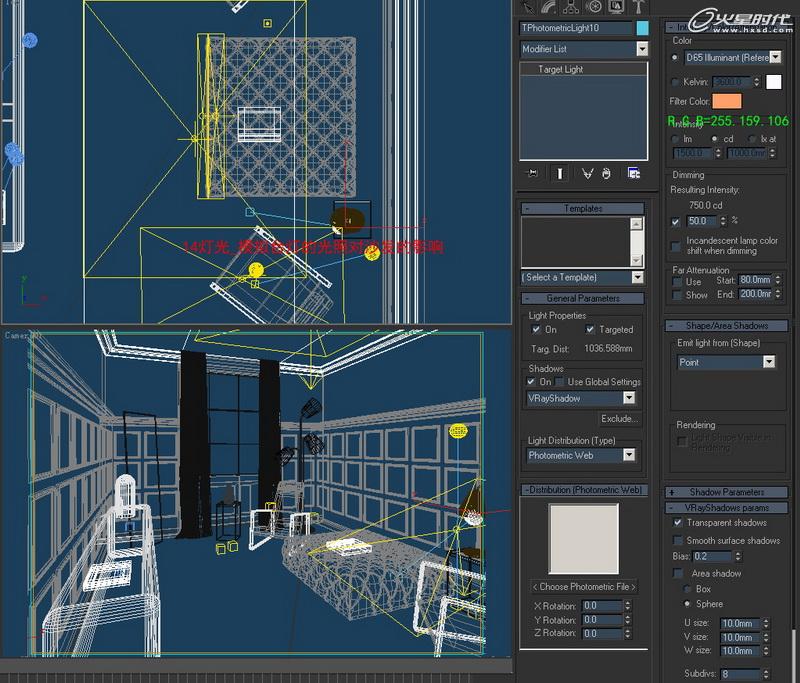Click Templates list scroll up arrow

[636, 223]
